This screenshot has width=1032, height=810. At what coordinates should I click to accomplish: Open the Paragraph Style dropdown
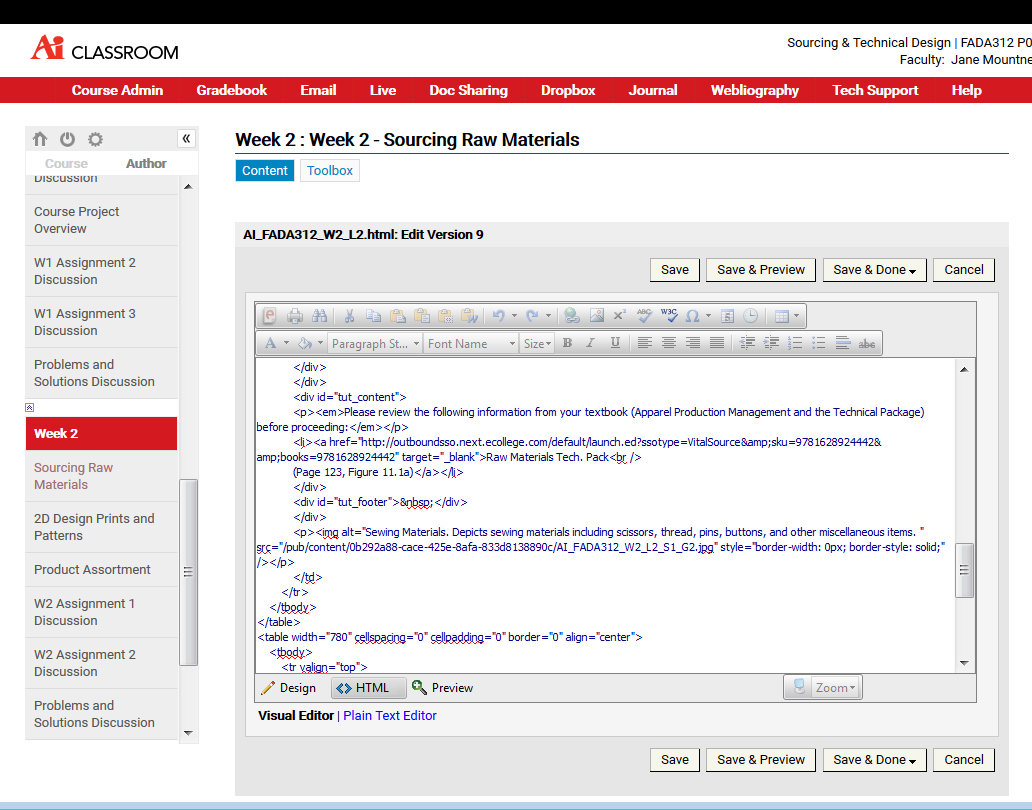(374, 343)
